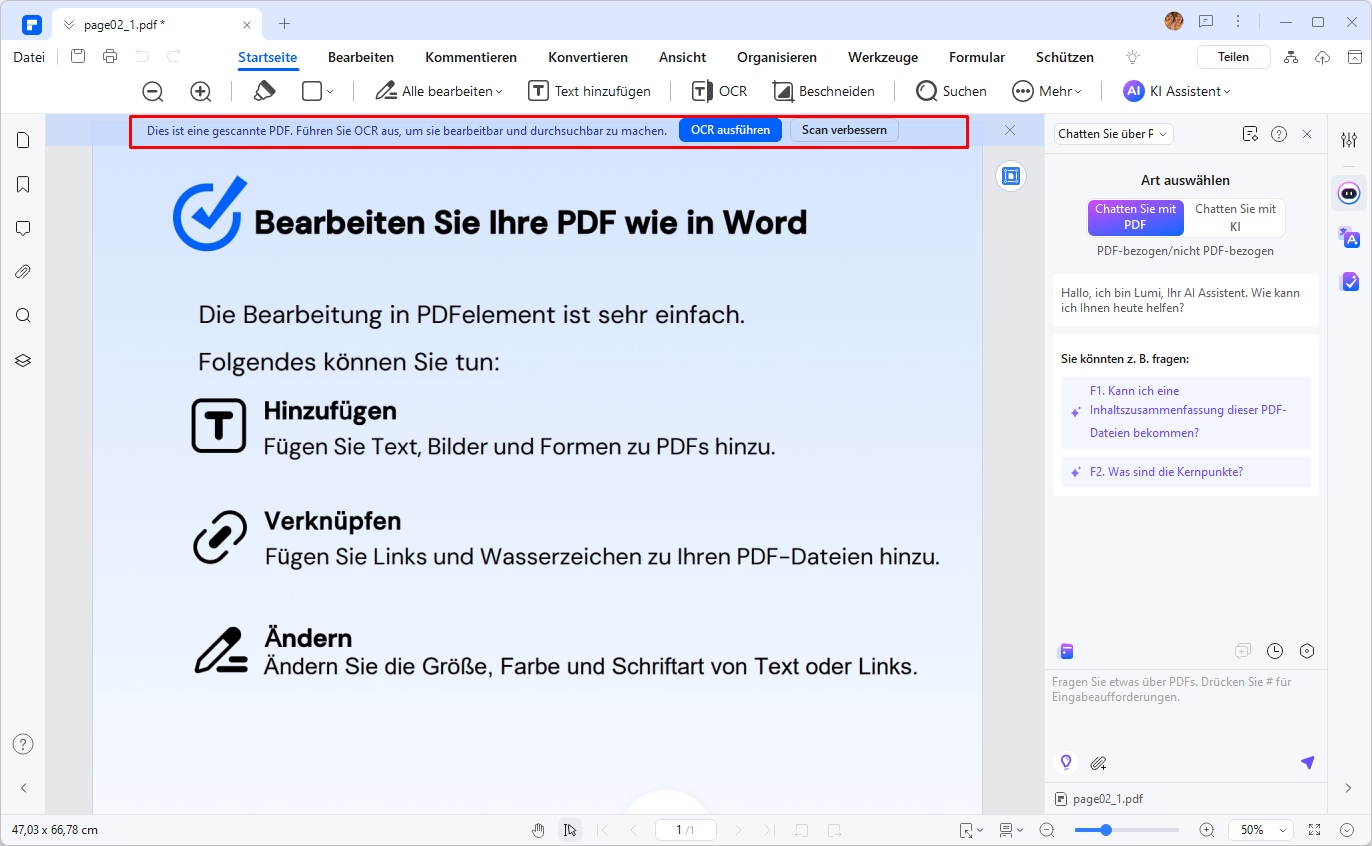Screen dimensions: 1372x846
Task: Click the OCR toolbar button
Action: pyautogui.click(x=720, y=91)
